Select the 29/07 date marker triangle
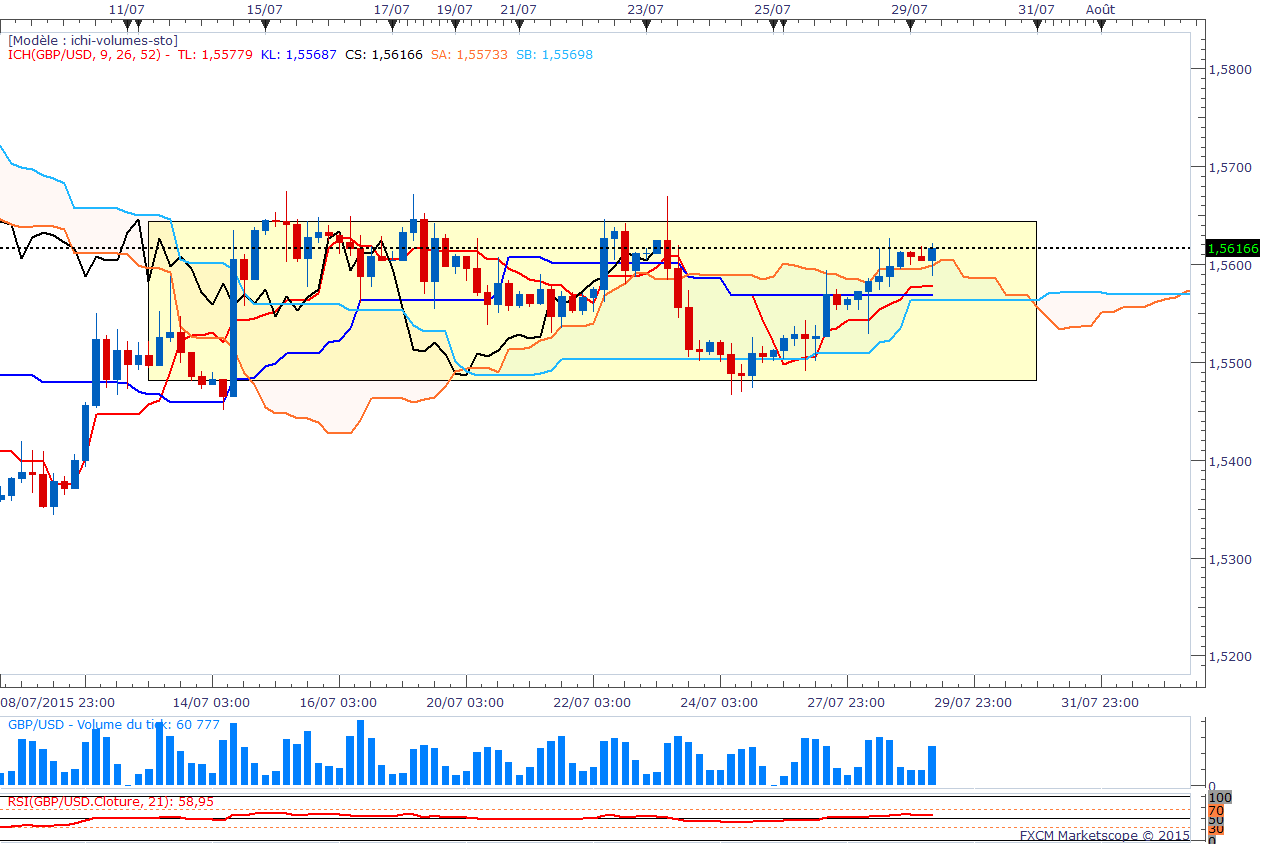 910,25
